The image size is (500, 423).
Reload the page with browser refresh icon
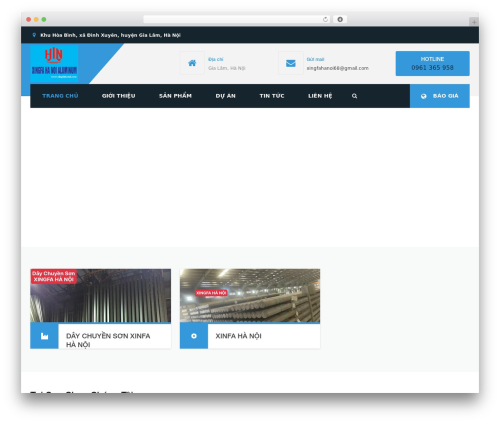pos(325,19)
